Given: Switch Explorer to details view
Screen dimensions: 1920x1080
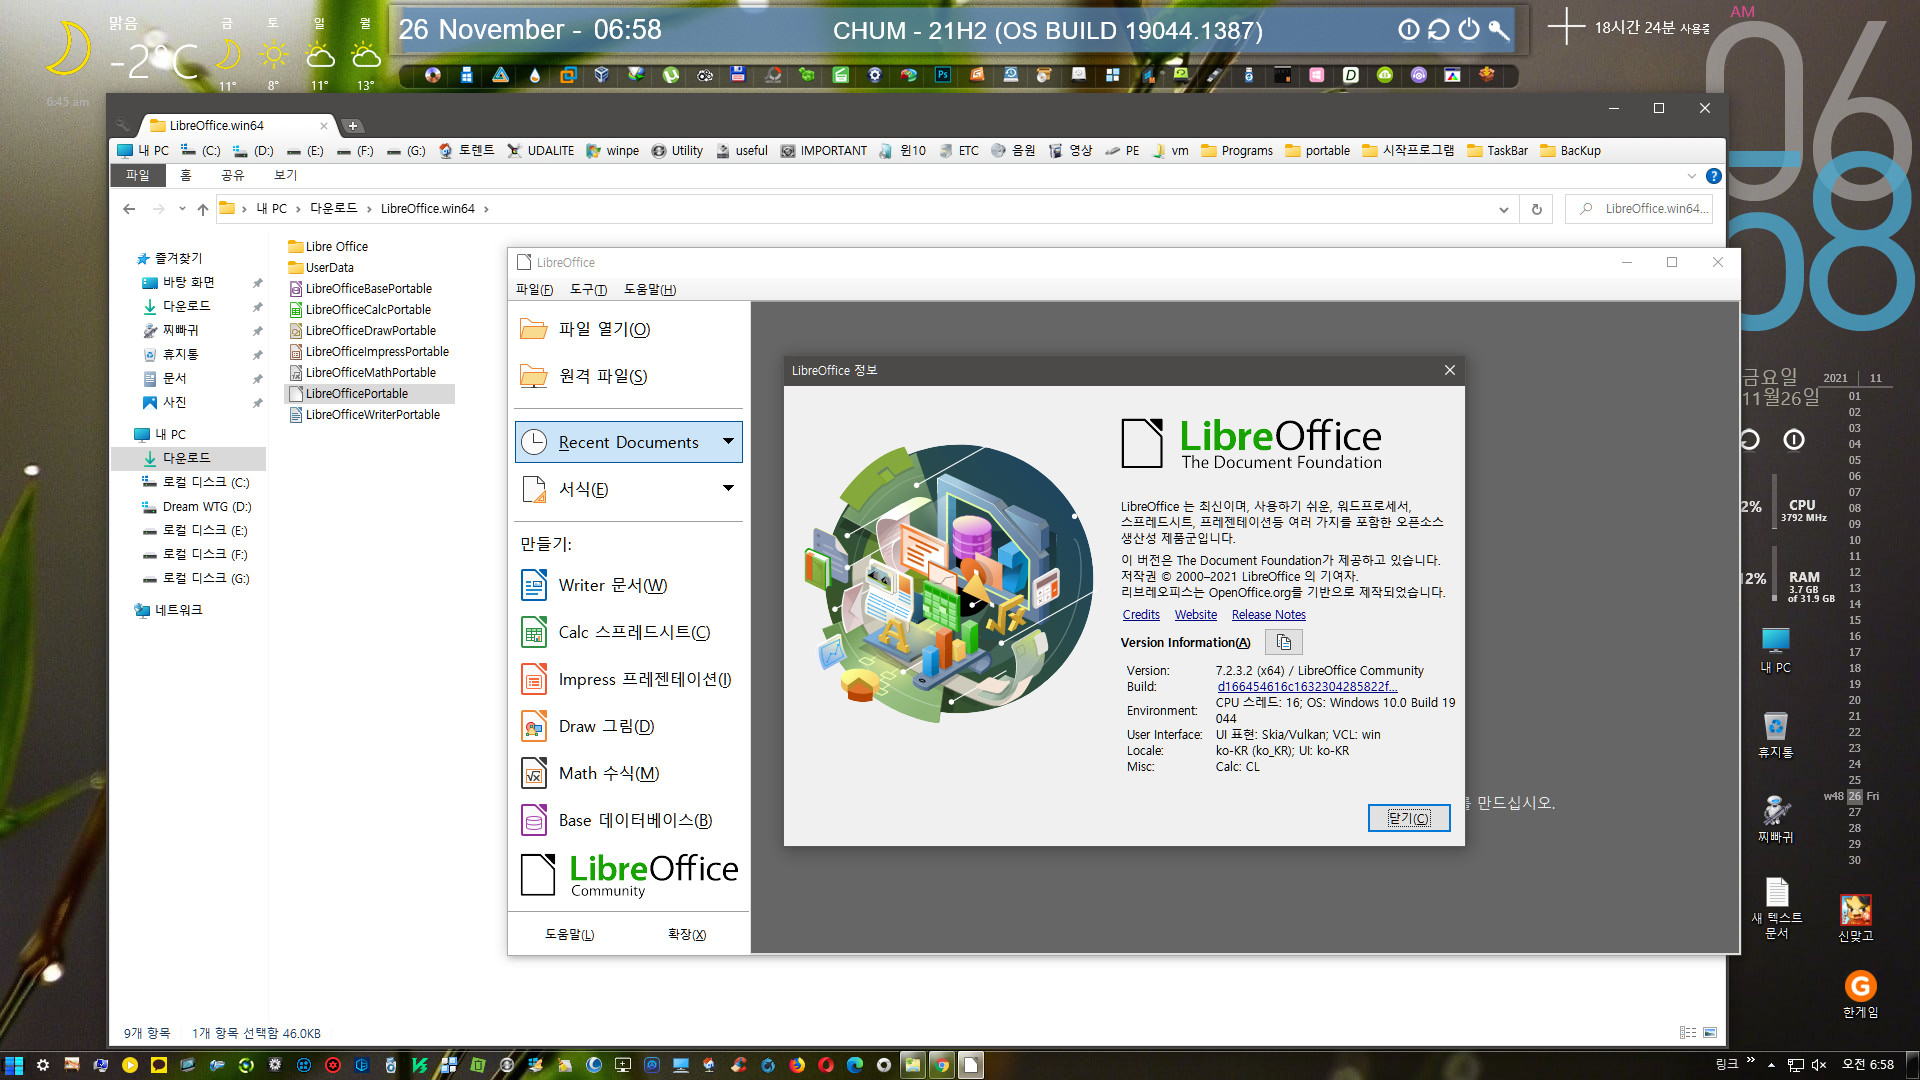Looking at the screenshot, I should (x=1688, y=1033).
